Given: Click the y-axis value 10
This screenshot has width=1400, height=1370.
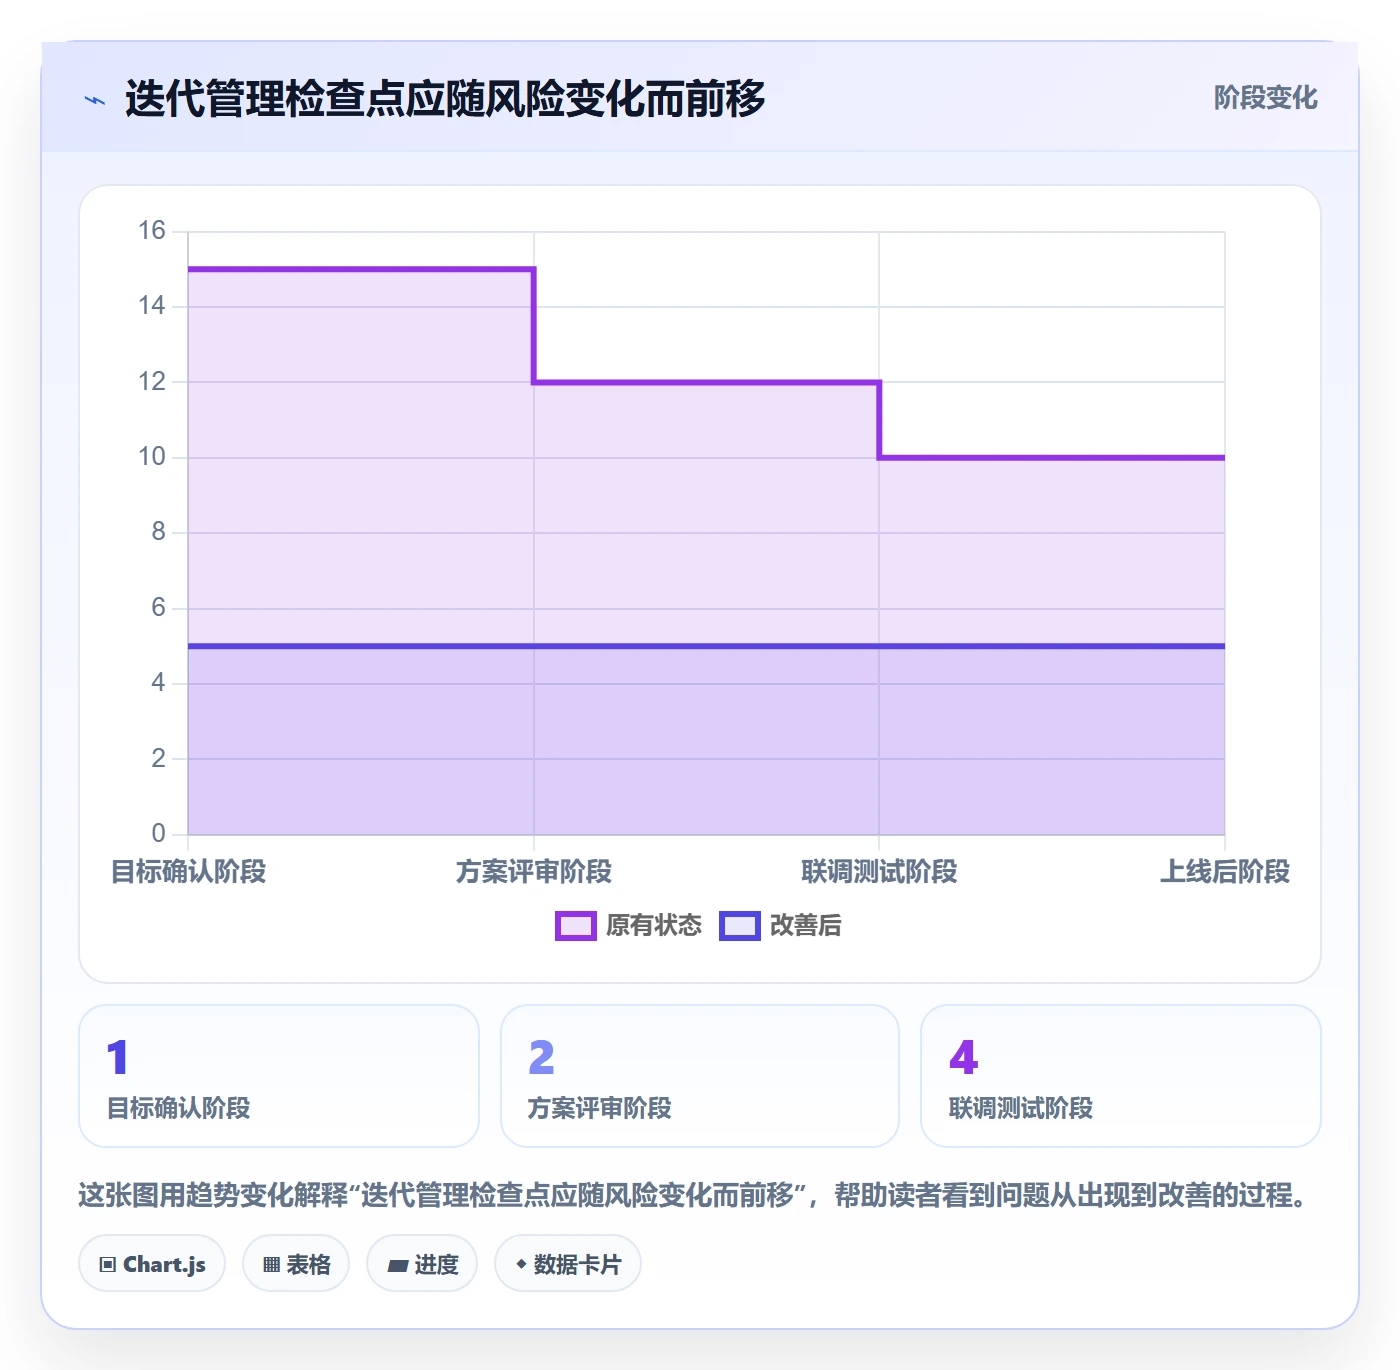Looking at the screenshot, I should click(152, 457).
